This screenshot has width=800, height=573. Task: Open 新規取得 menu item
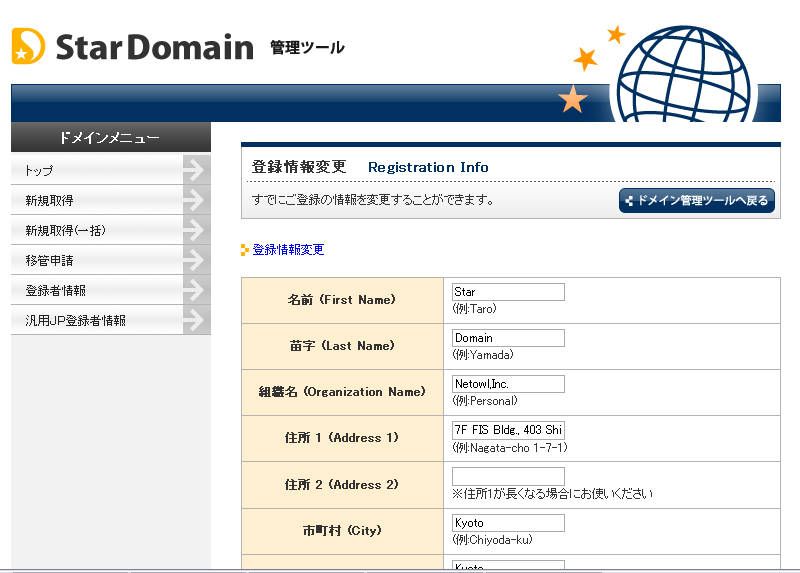(111, 200)
